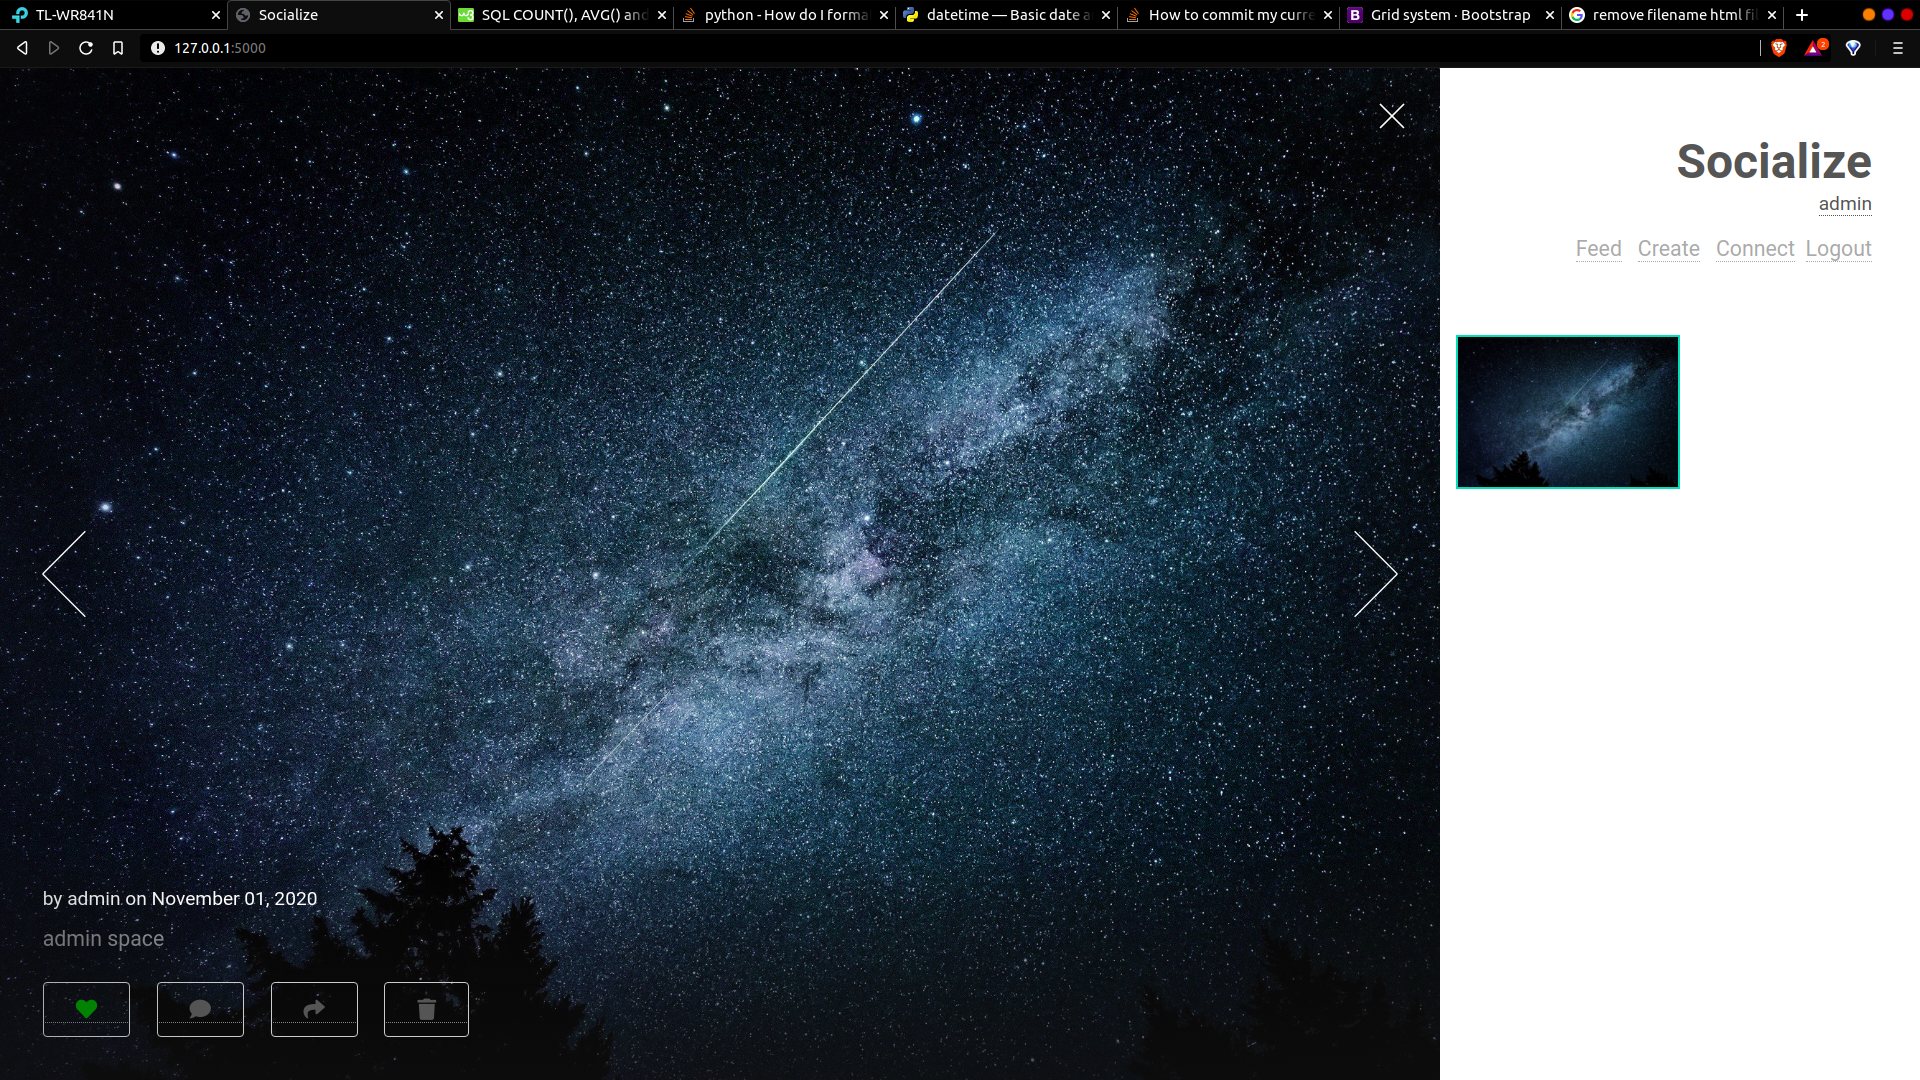Image resolution: width=1920 pixels, height=1080 pixels.
Task: Reload the page with the refresh icon
Action: (x=86, y=48)
